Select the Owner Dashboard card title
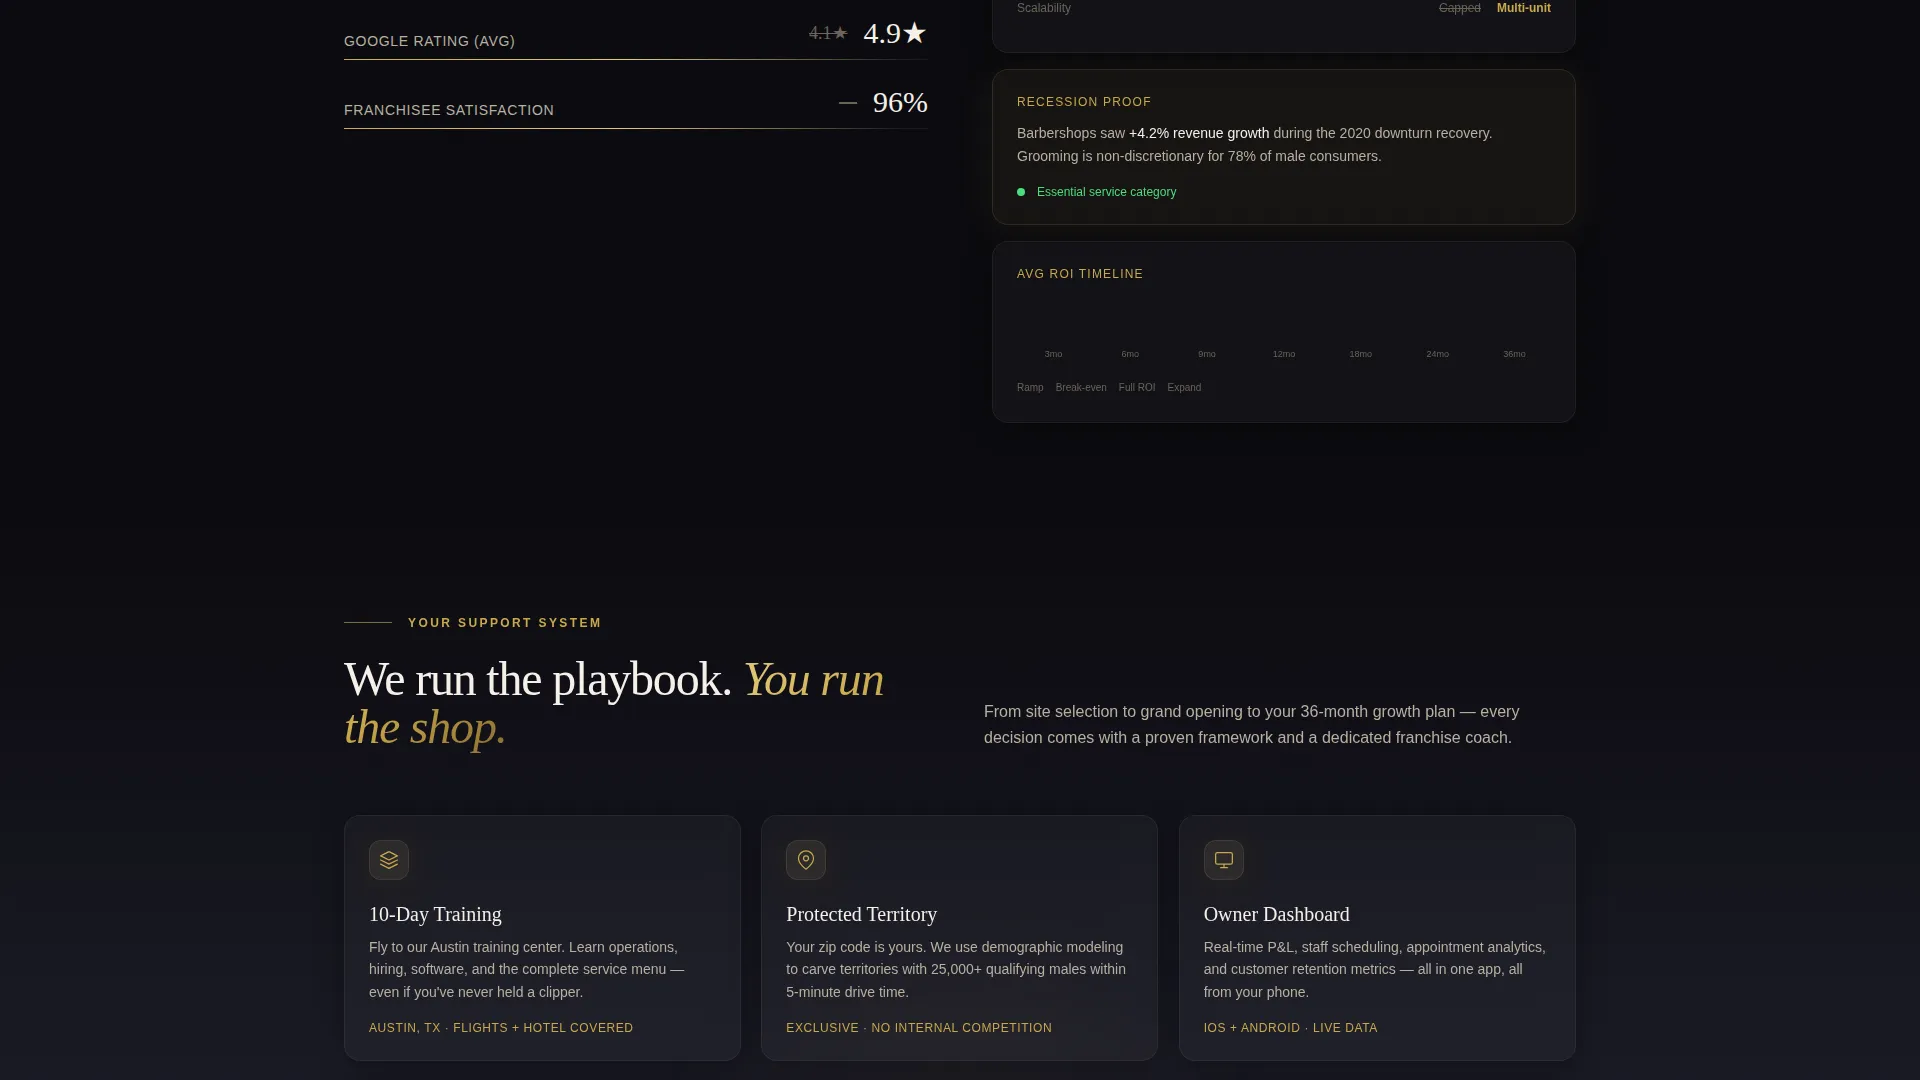Screen dimensions: 1920x1080 pos(1276,914)
